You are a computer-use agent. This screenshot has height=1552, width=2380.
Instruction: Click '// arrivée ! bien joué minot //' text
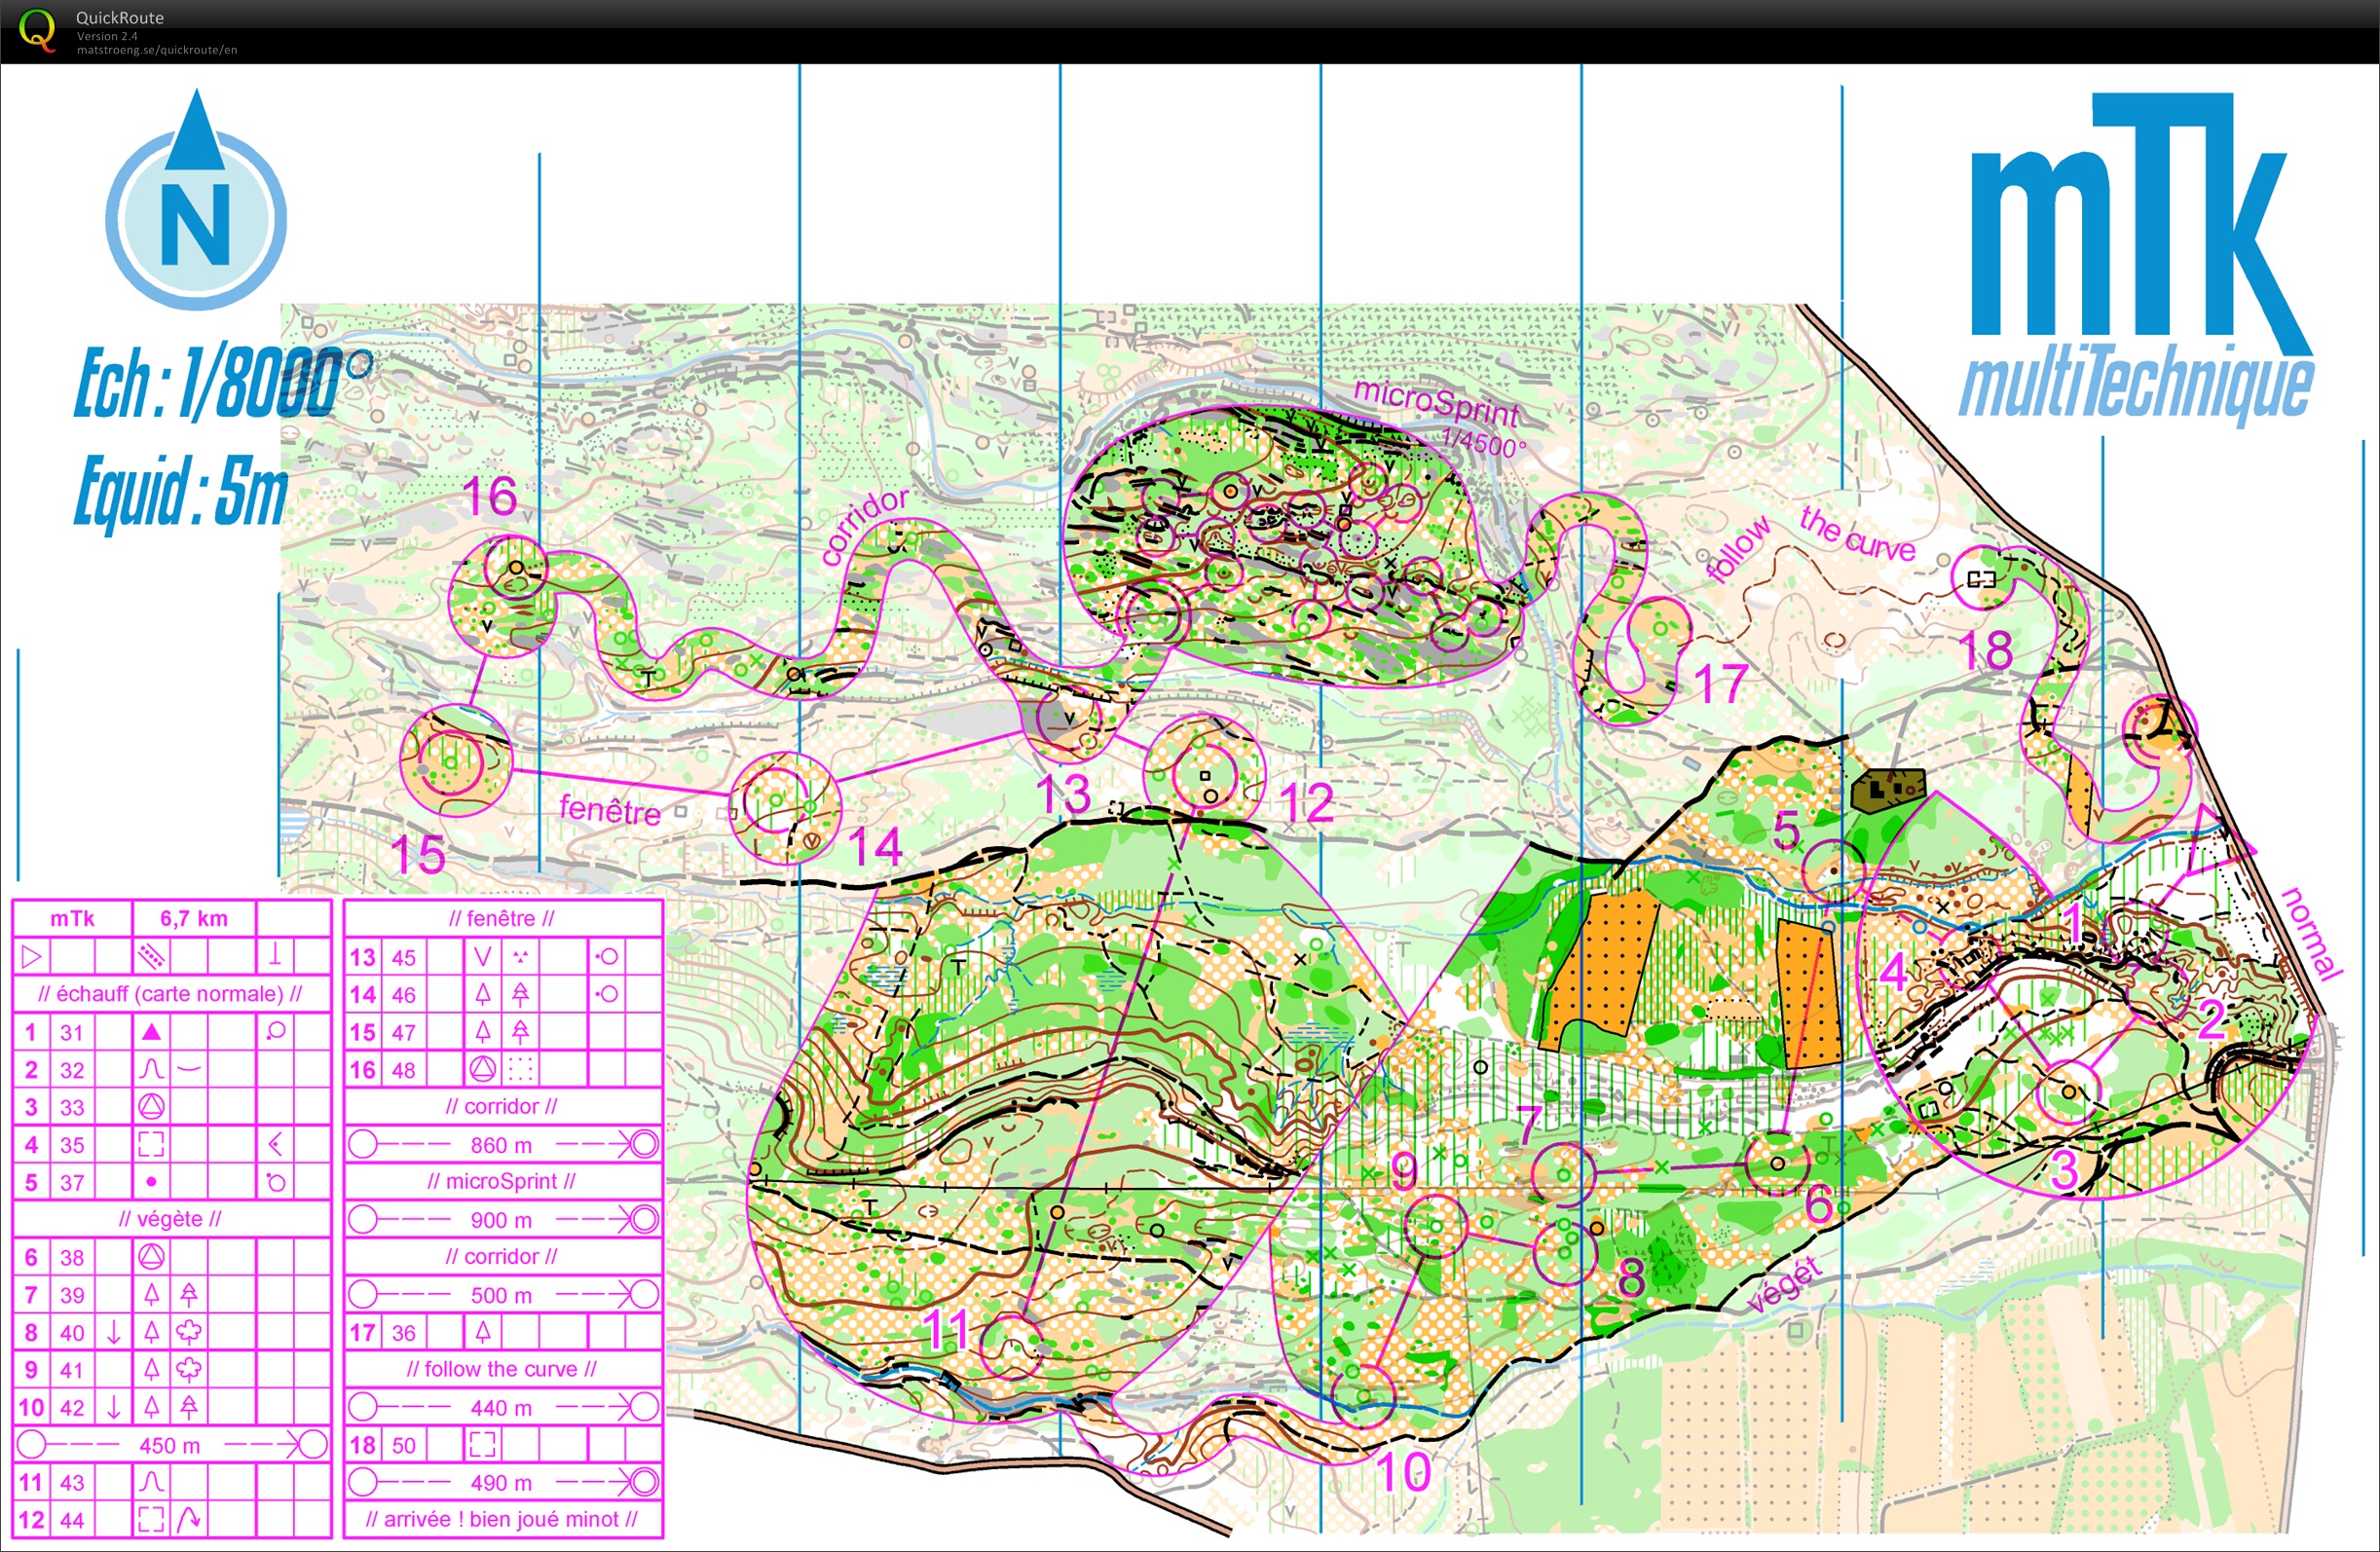point(501,1520)
